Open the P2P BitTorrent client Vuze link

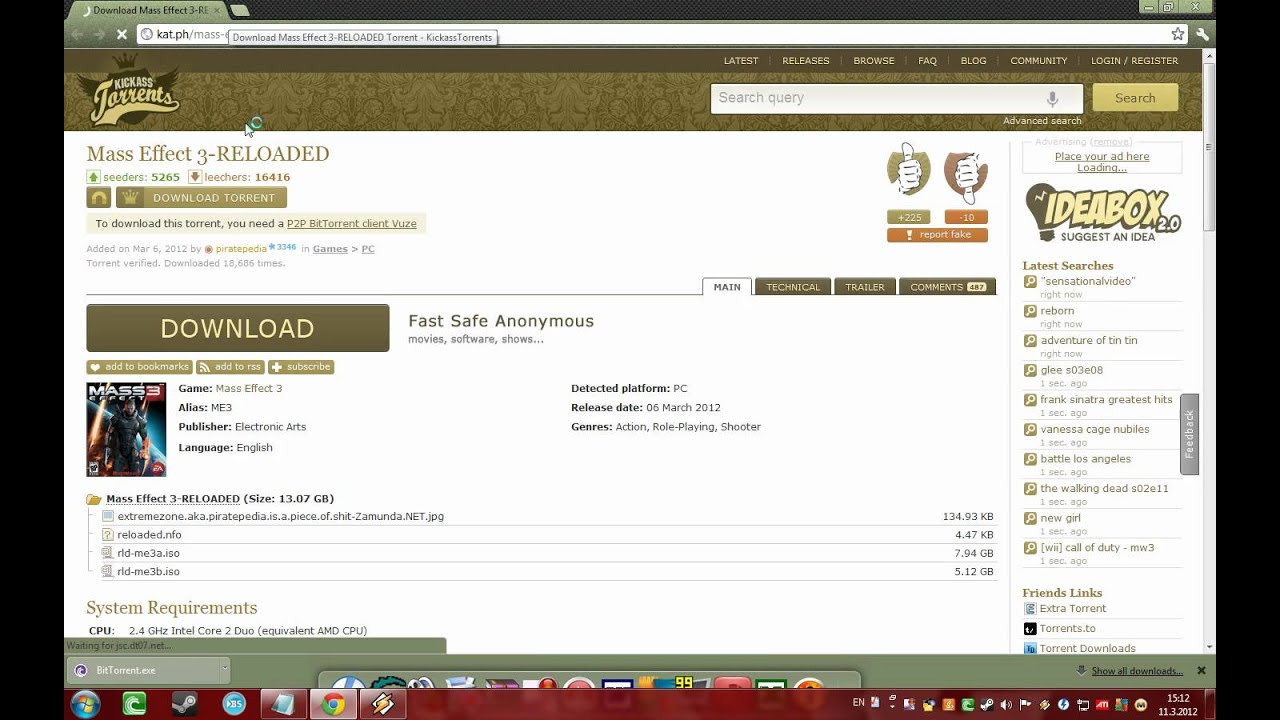pyautogui.click(x=351, y=224)
